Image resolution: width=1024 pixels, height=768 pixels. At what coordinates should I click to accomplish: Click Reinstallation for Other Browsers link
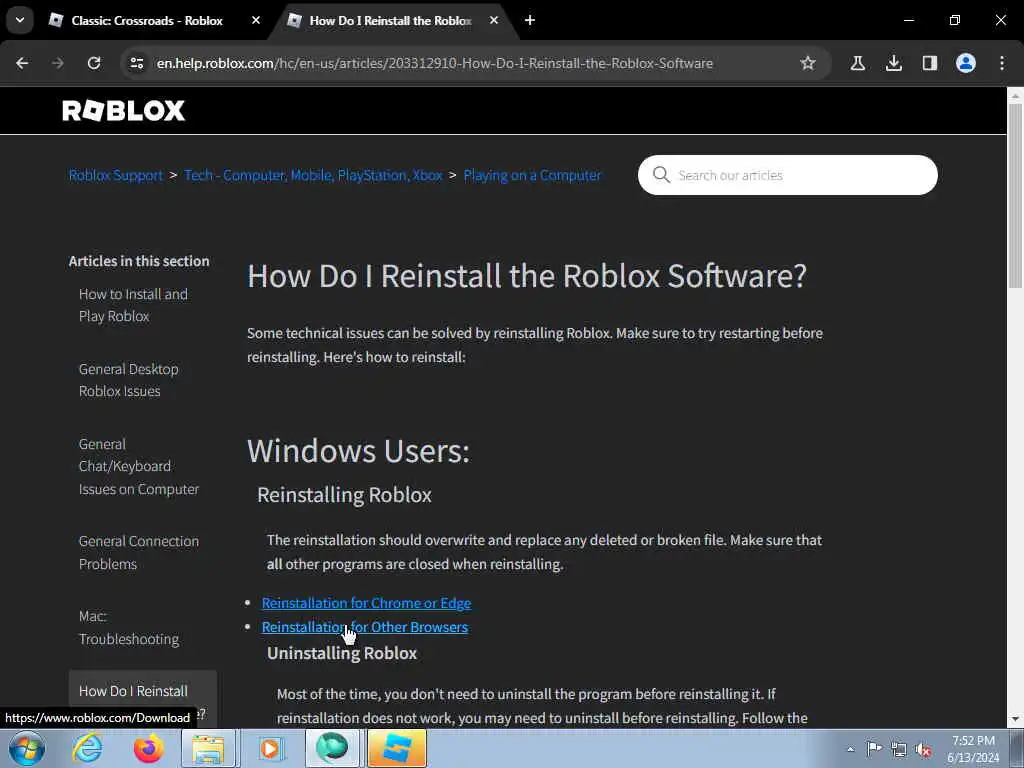click(x=364, y=627)
